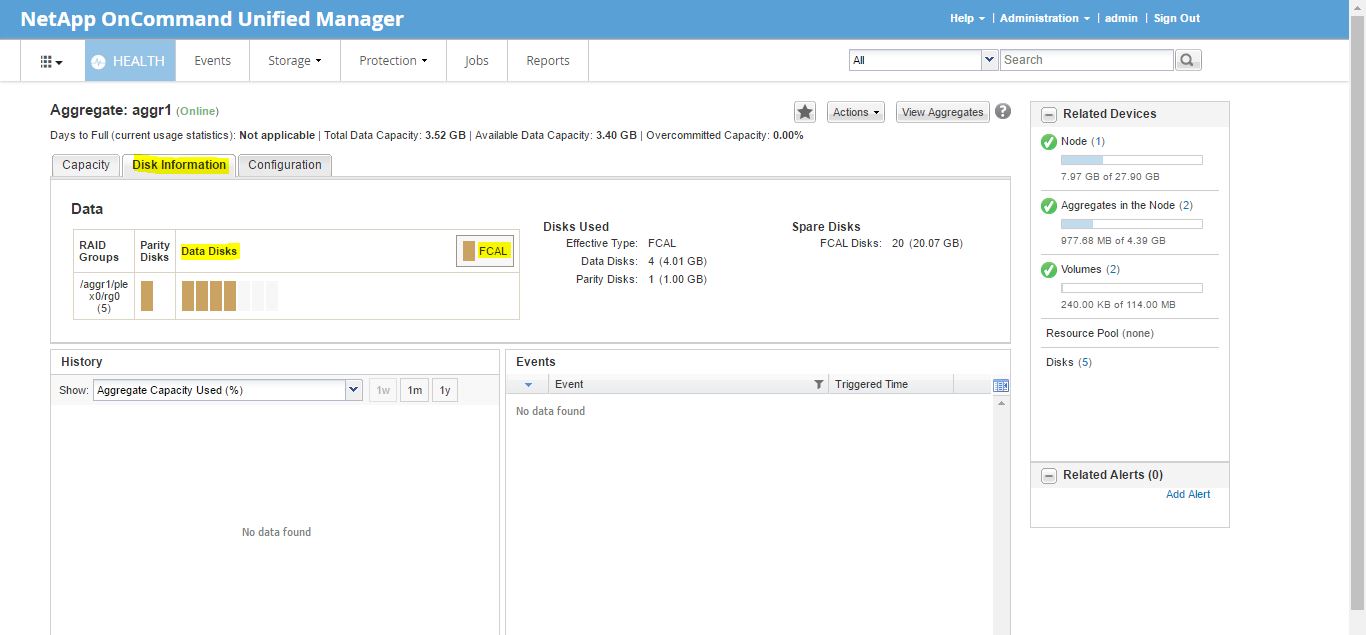
Task: Click inside the Search input field
Action: (1085, 59)
